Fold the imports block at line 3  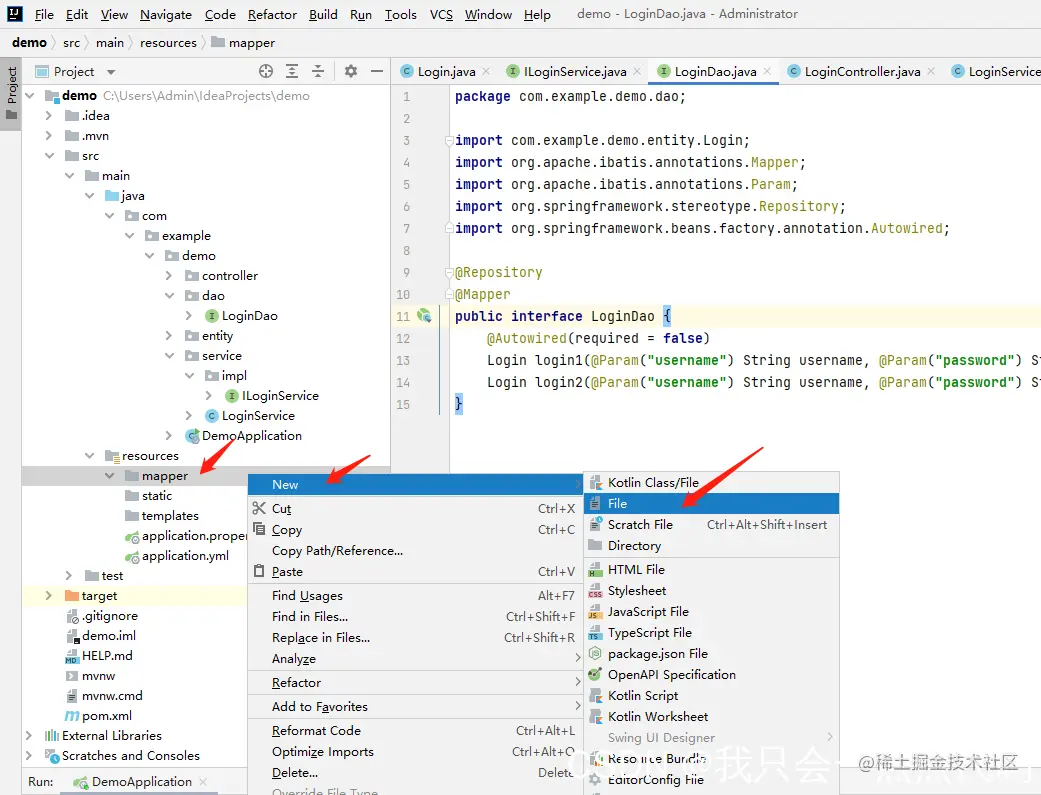[449, 141]
